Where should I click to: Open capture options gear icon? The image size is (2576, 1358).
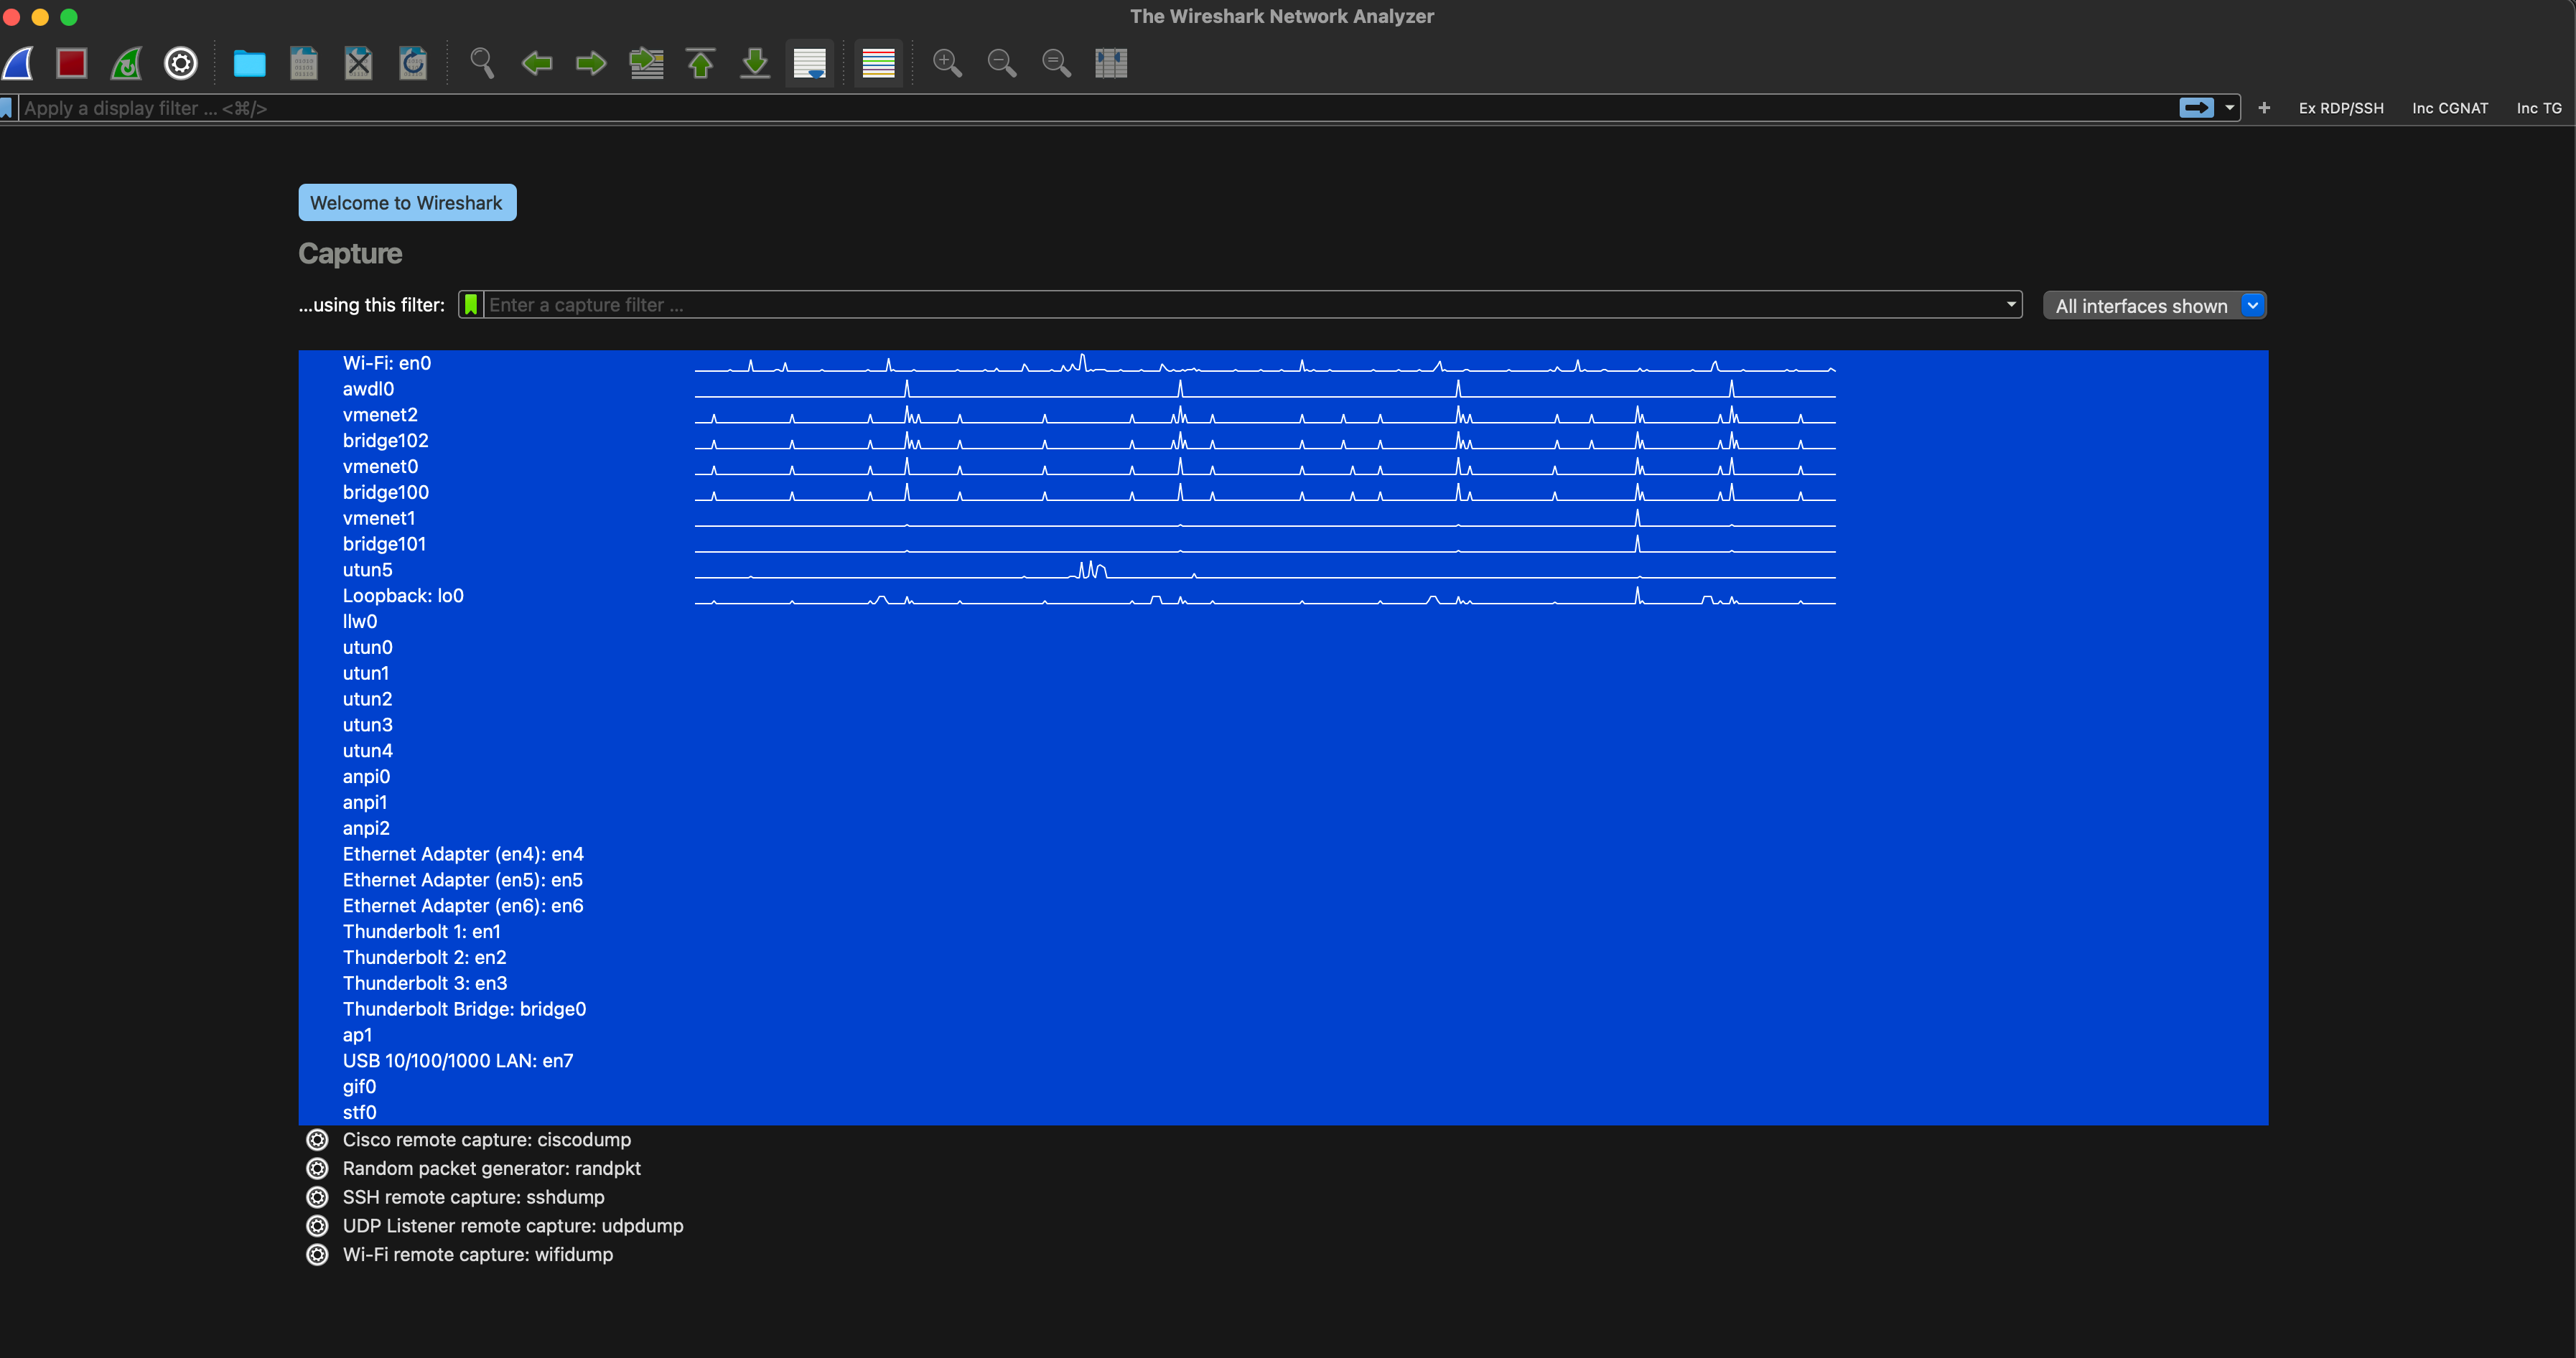pyautogui.click(x=181, y=63)
